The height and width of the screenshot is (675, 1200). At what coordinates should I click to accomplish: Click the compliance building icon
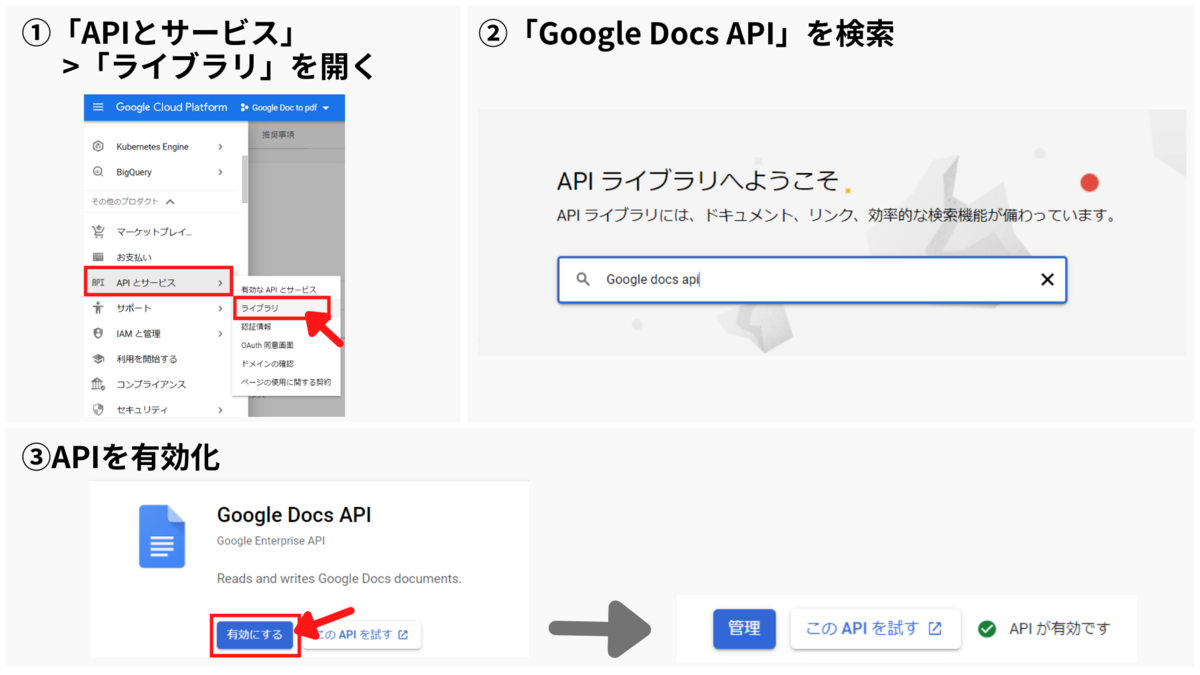click(x=98, y=384)
